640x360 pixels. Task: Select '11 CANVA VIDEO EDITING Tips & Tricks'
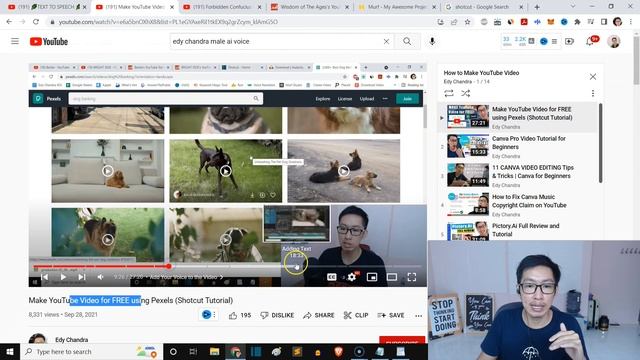[x=517, y=176]
